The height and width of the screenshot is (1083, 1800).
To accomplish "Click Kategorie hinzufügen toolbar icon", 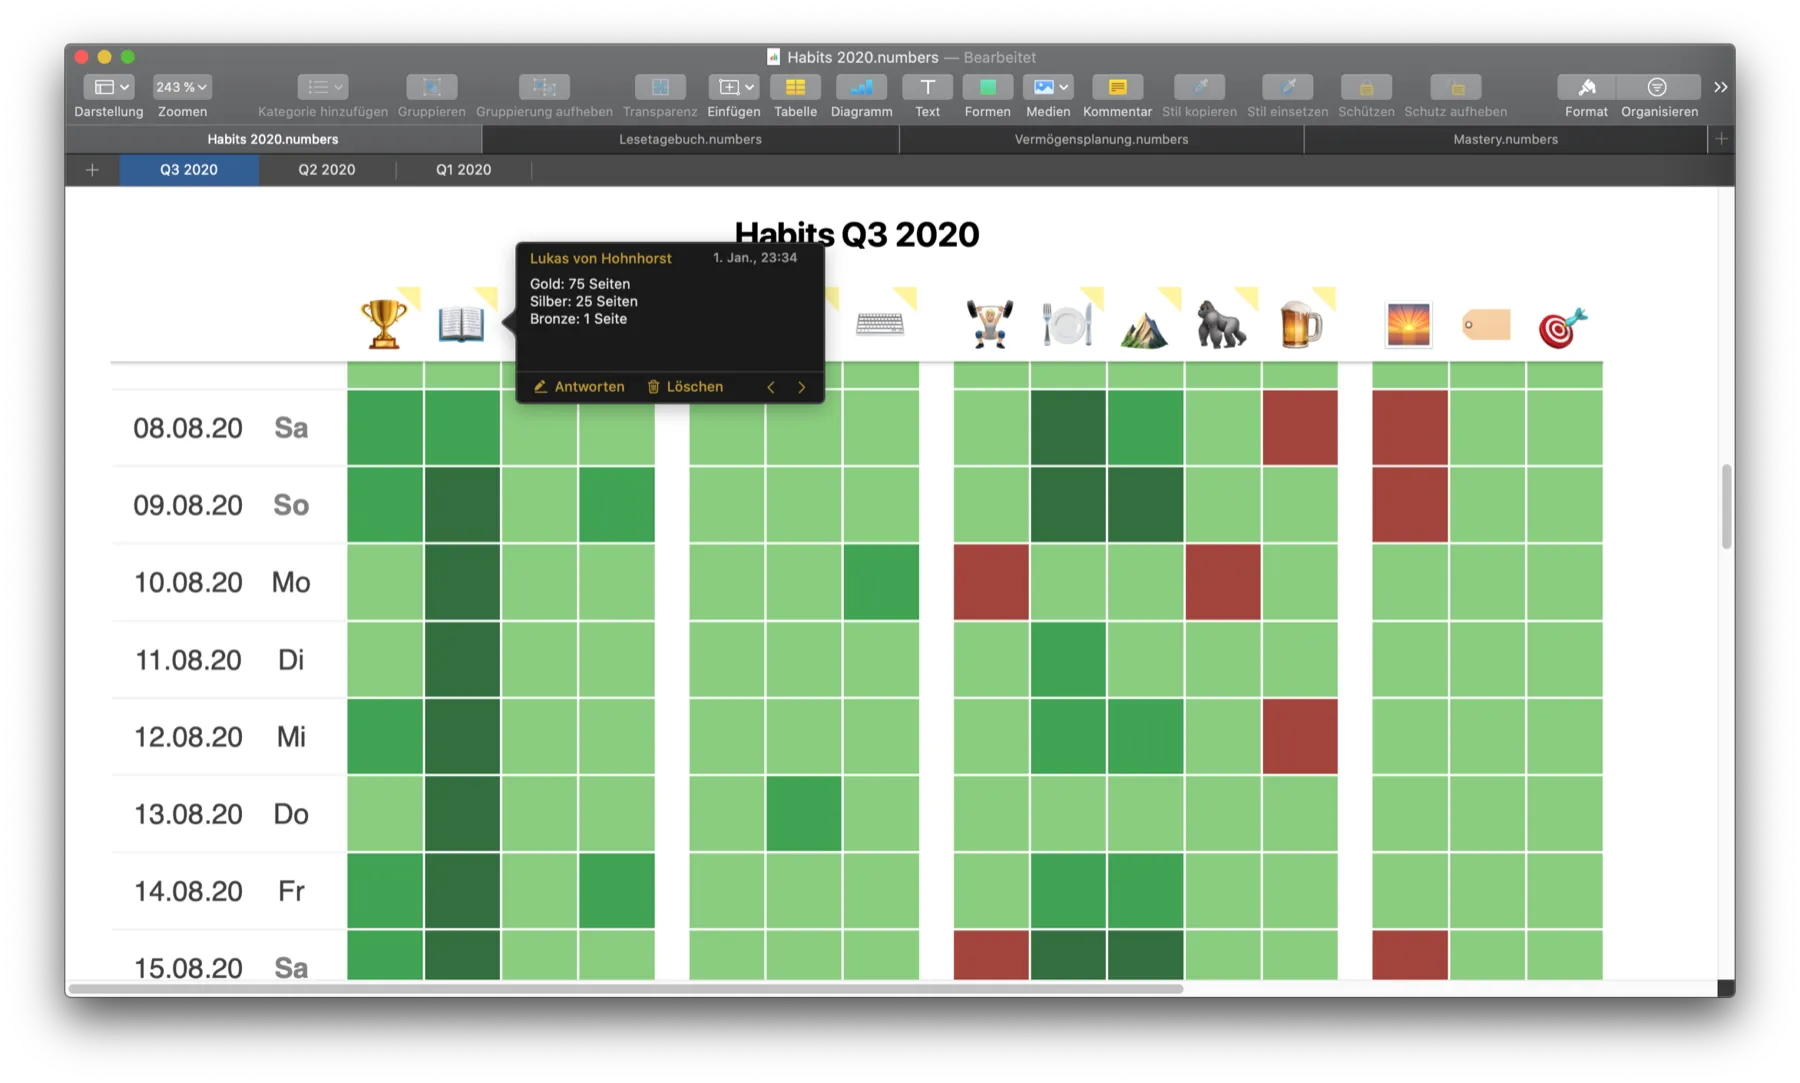I will [322, 87].
